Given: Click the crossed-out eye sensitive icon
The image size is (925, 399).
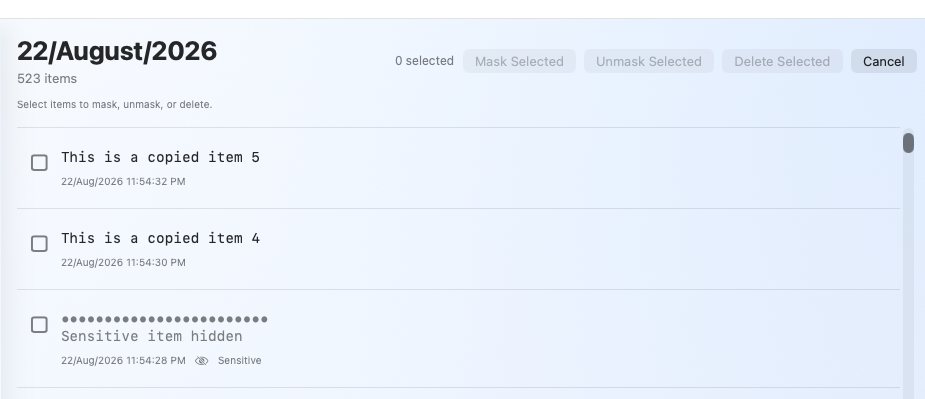Looking at the screenshot, I should [202, 361].
